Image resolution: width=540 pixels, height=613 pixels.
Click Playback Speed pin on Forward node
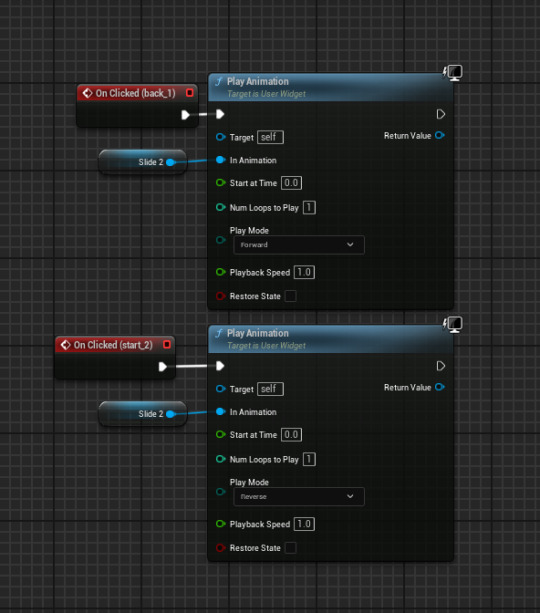click(221, 272)
